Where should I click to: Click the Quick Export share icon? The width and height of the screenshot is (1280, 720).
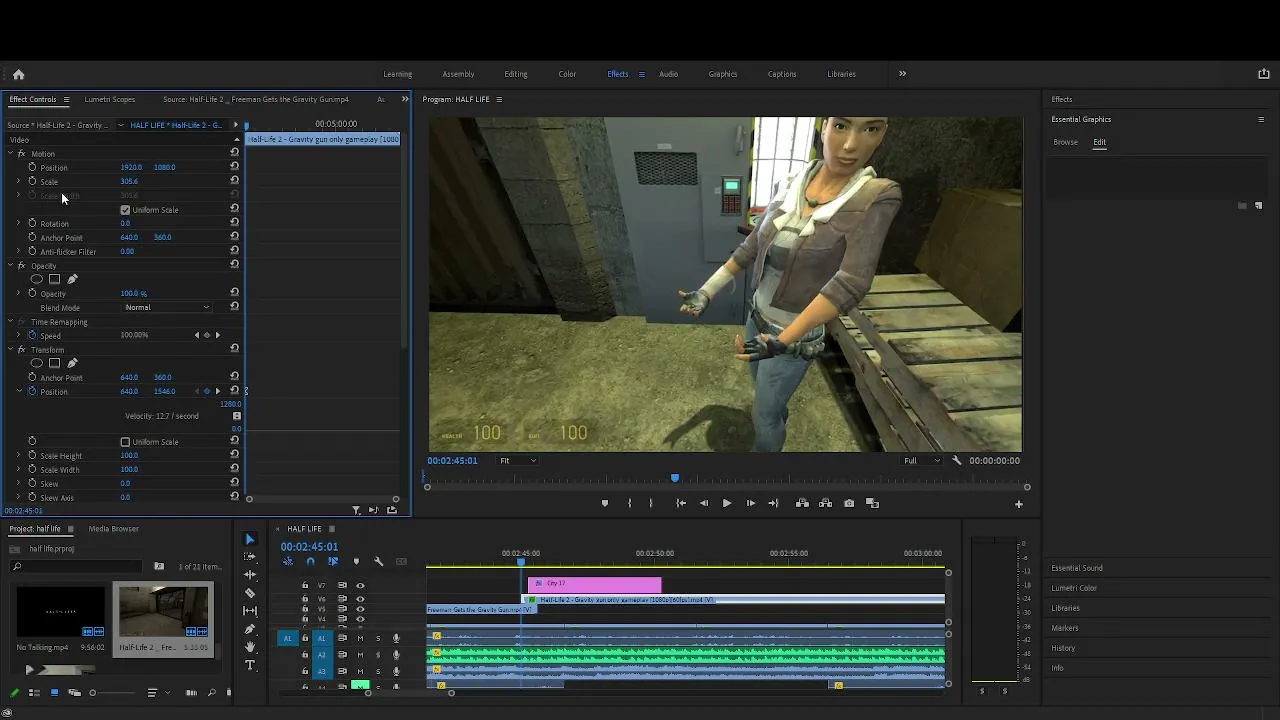pos(1263,74)
